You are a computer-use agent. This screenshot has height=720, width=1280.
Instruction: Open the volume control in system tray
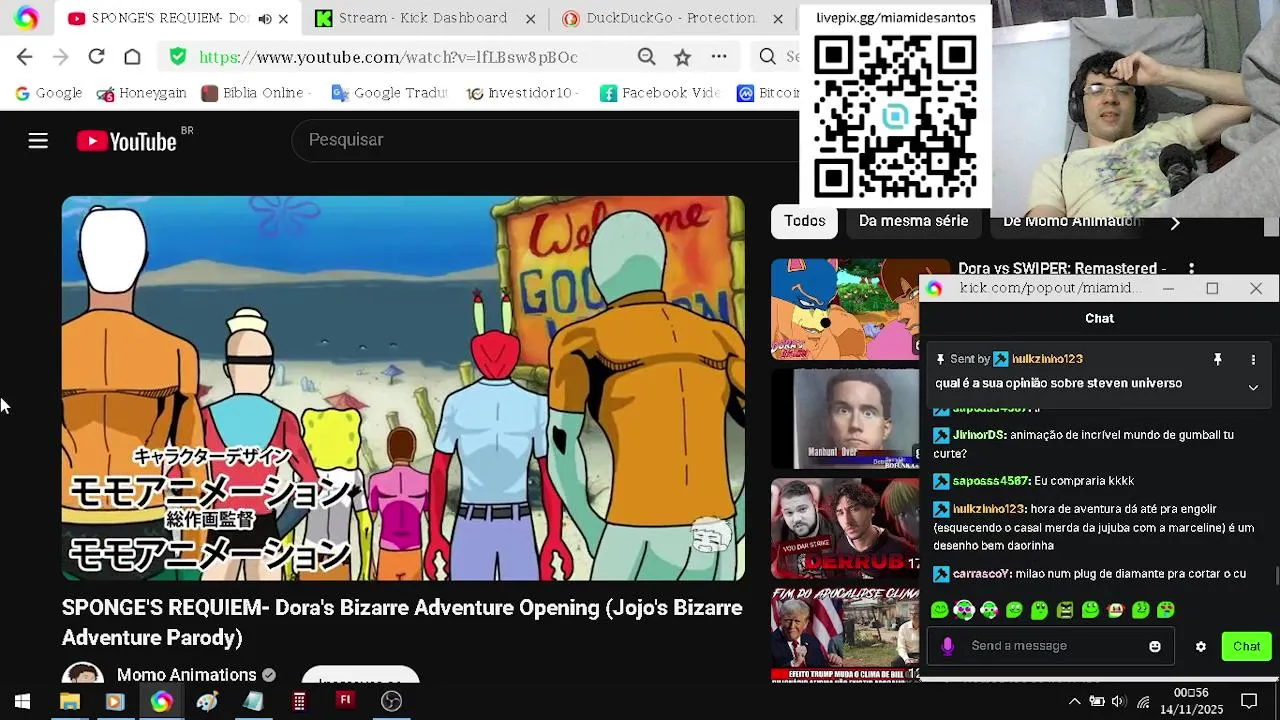(x=1118, y=701)
